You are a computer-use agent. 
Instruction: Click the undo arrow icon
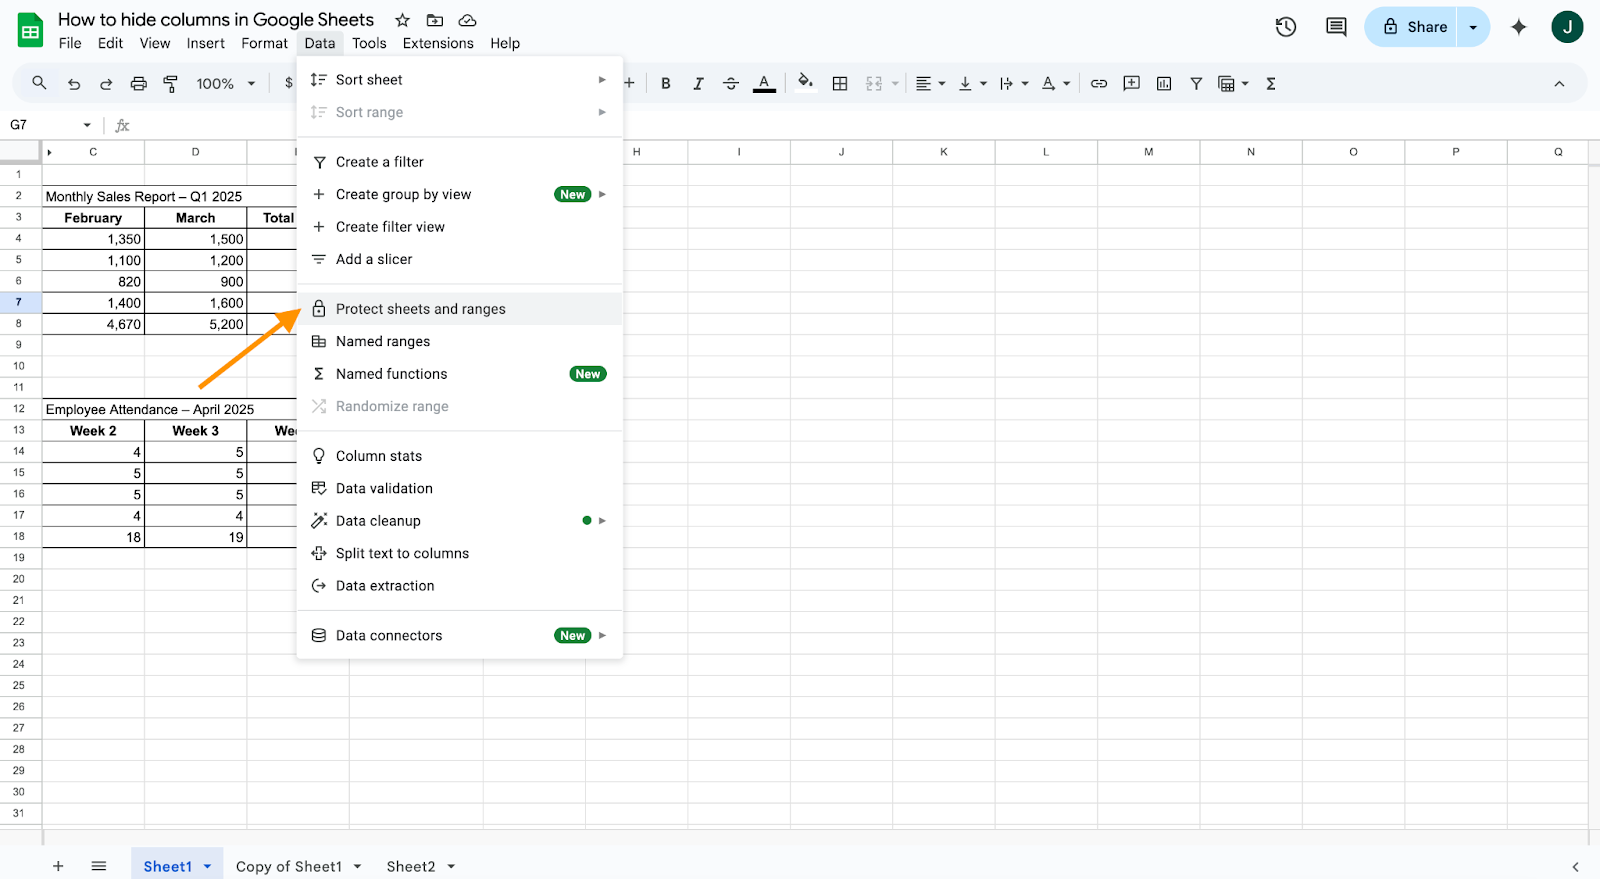point(74,84)
